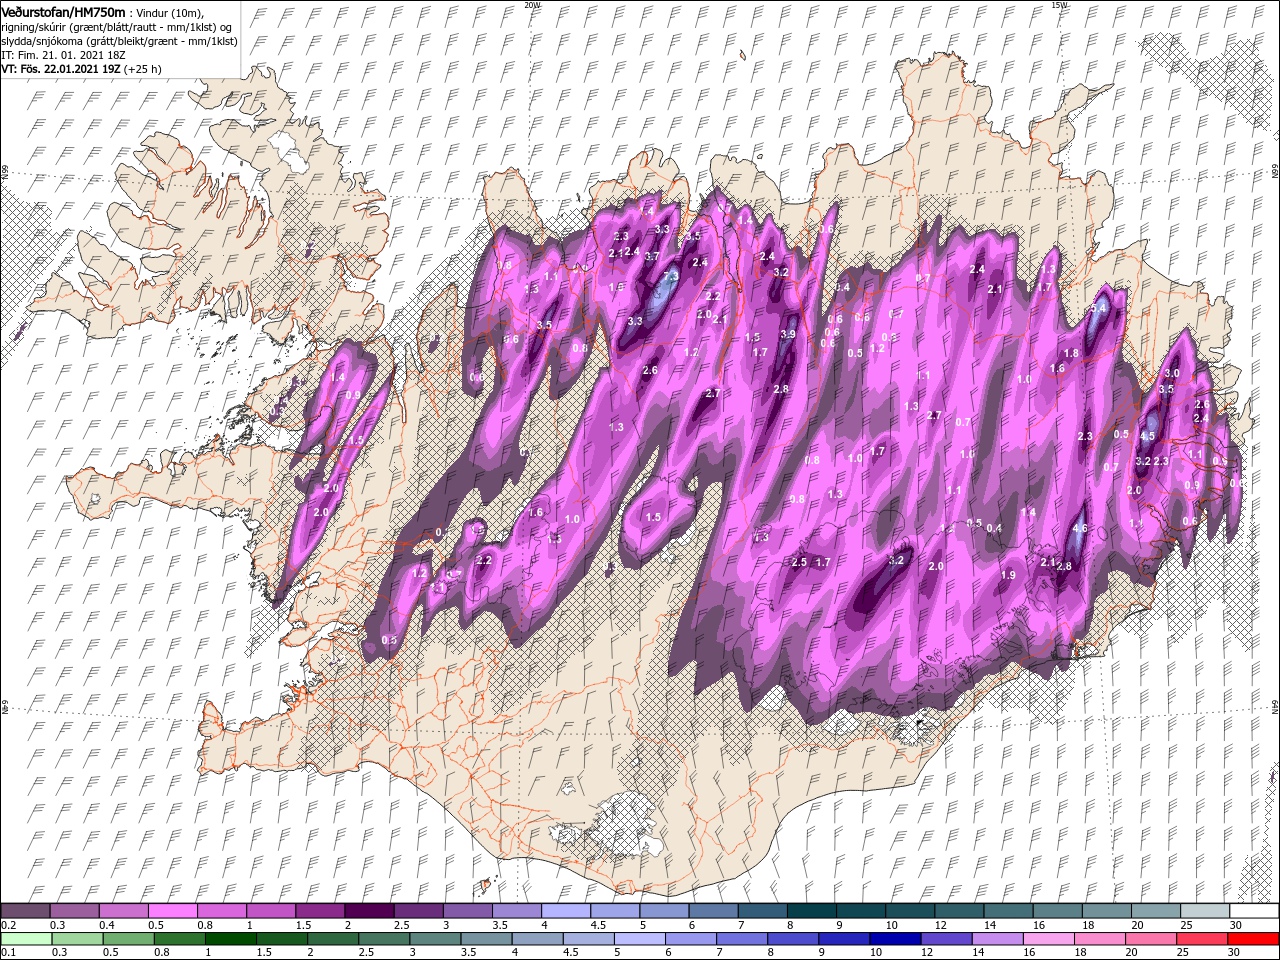1280x960 pixels.
Task: Select the snow legend label 0.2
Action: [x=8, y=925]
